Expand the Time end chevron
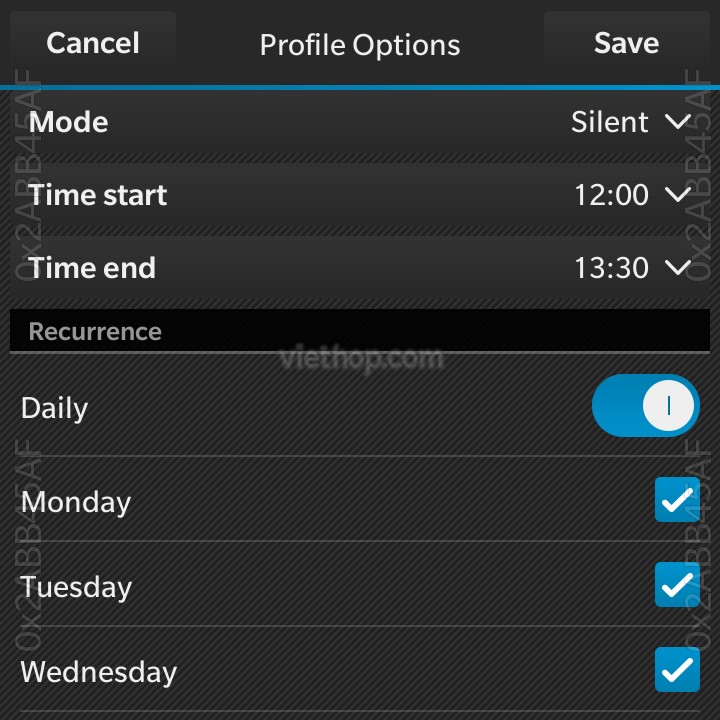 [678, 267]
